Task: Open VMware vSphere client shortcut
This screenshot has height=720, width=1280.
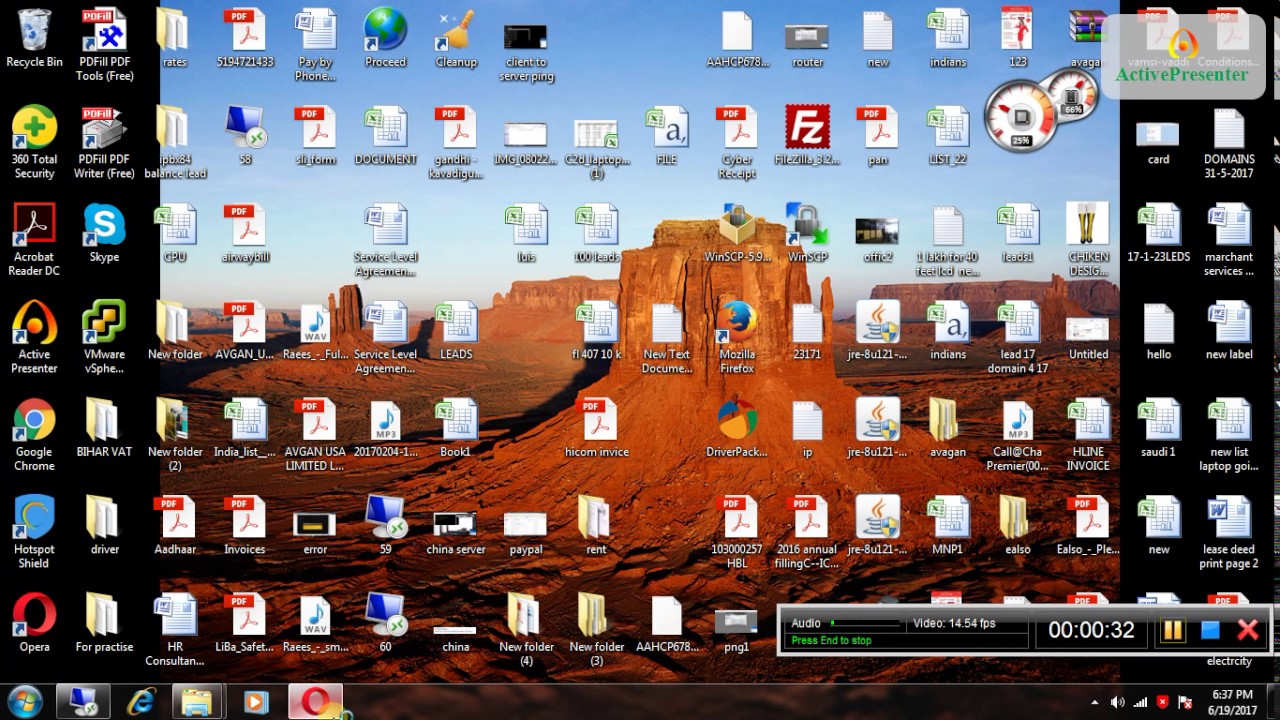Action: click(105, 338)
